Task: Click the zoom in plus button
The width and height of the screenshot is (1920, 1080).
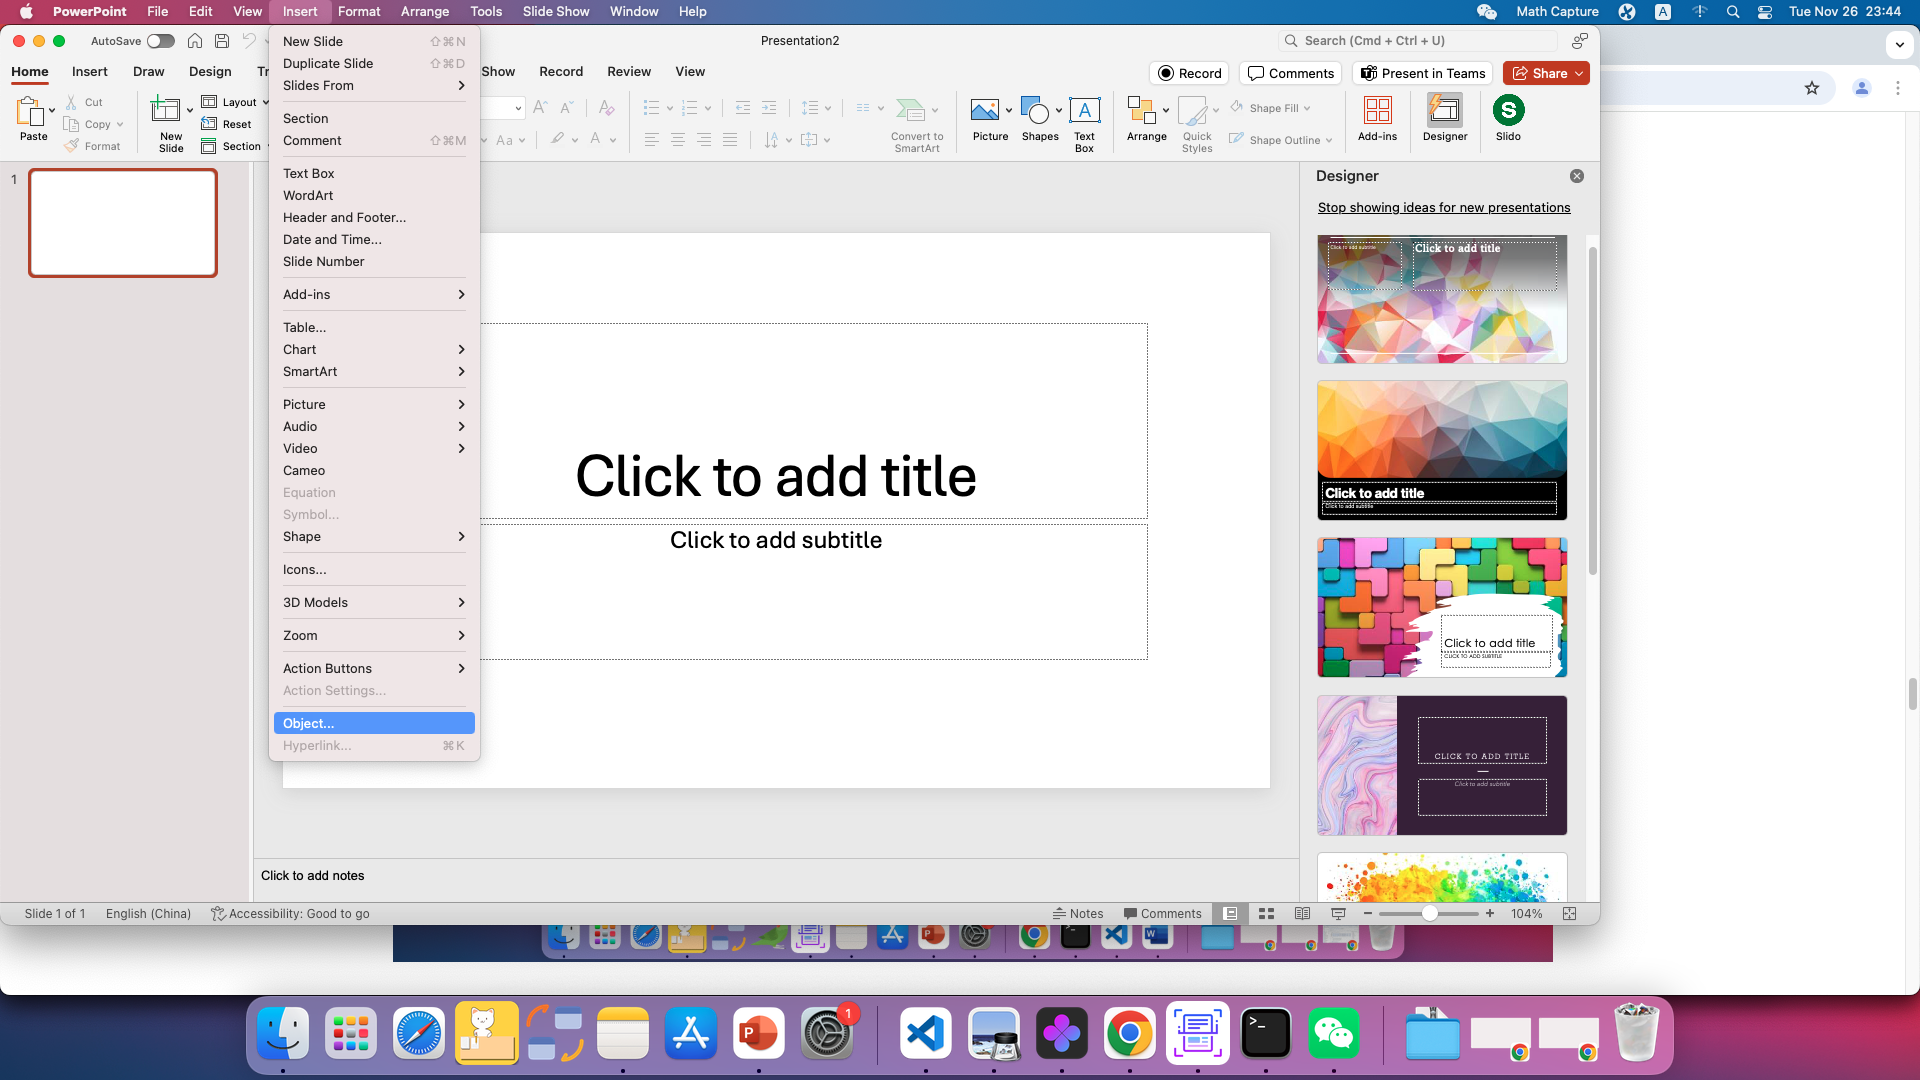Action: pyautogui.click(x=1490, y=913)
